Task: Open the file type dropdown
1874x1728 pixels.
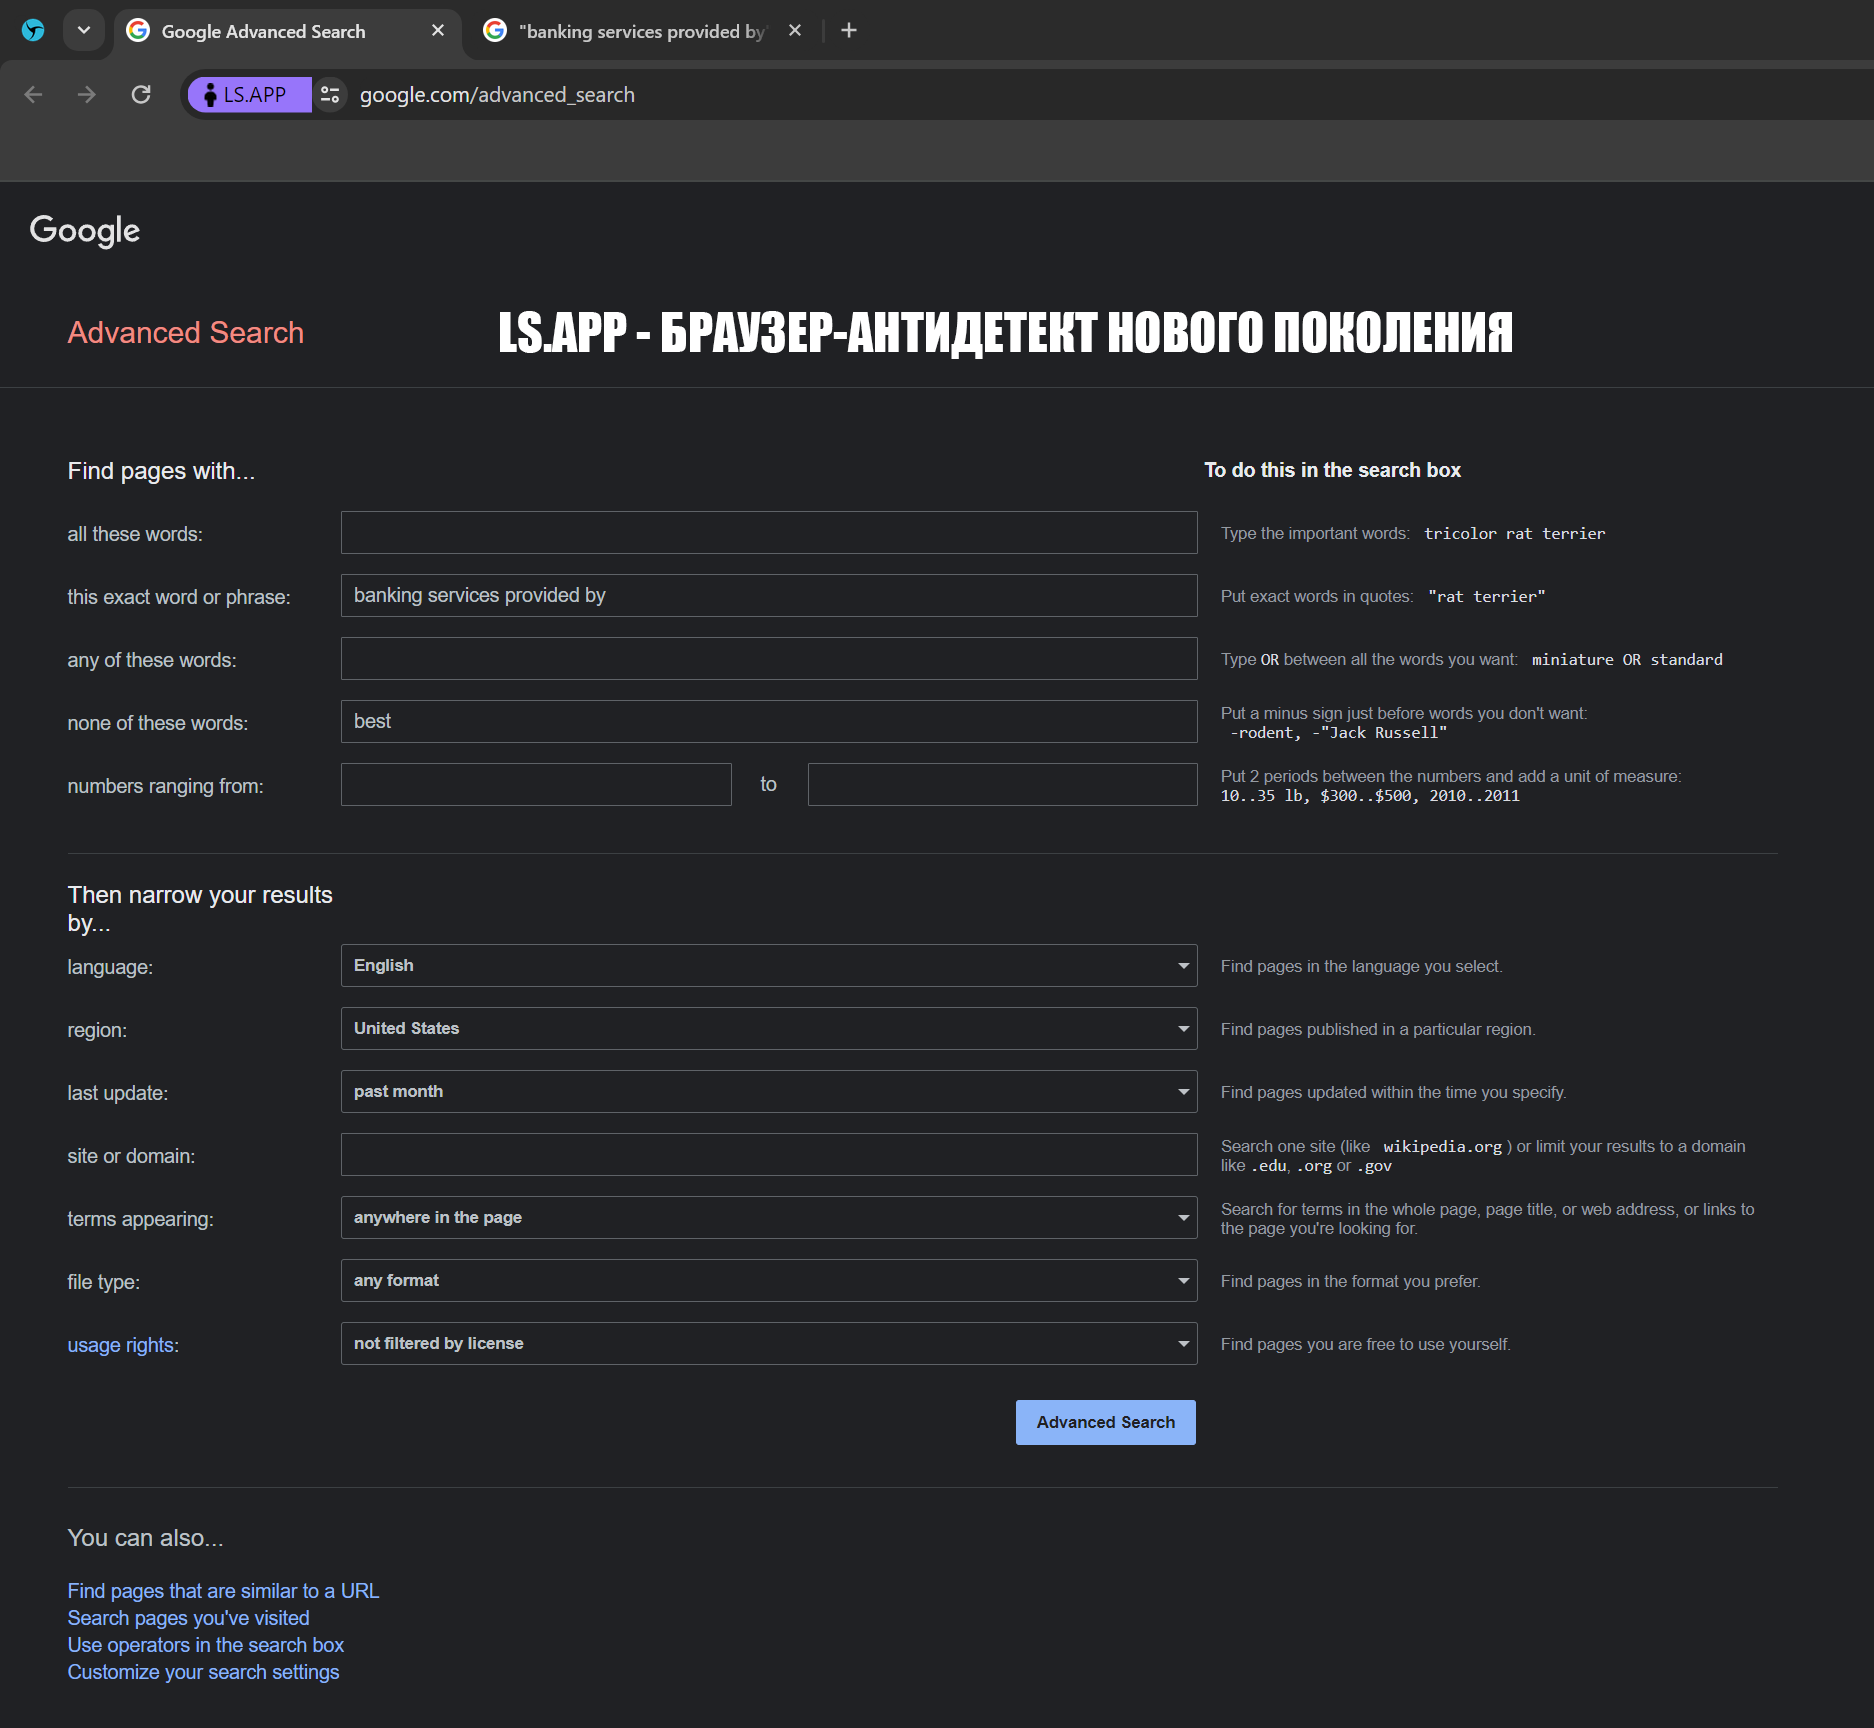Action: [x=769, y=1280]
